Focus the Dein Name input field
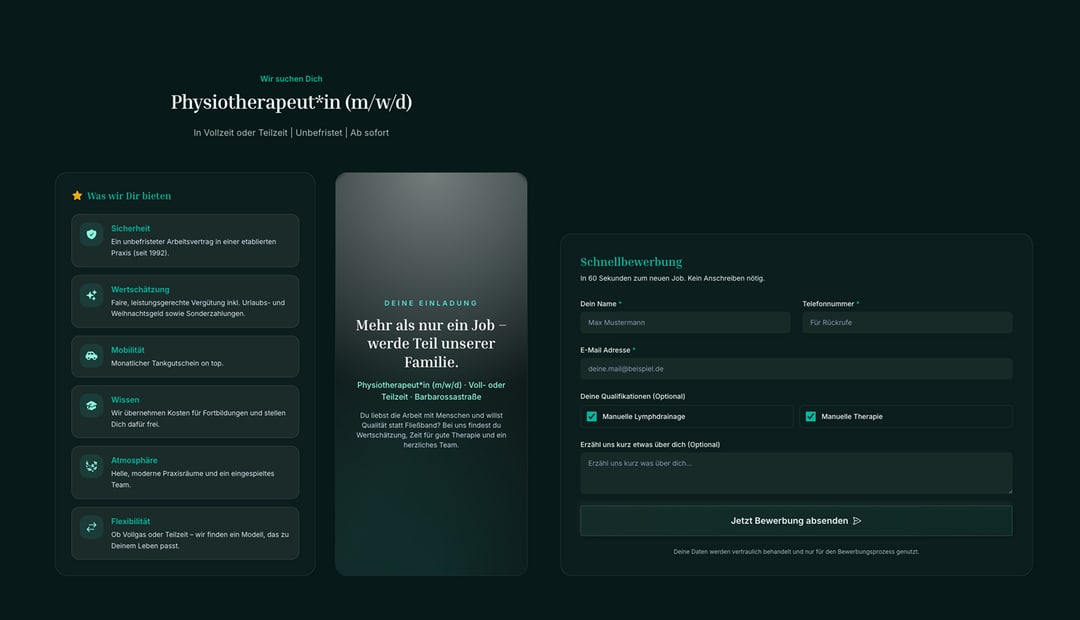The height and width of the screenshot is (620, 1080). (684, 323)
